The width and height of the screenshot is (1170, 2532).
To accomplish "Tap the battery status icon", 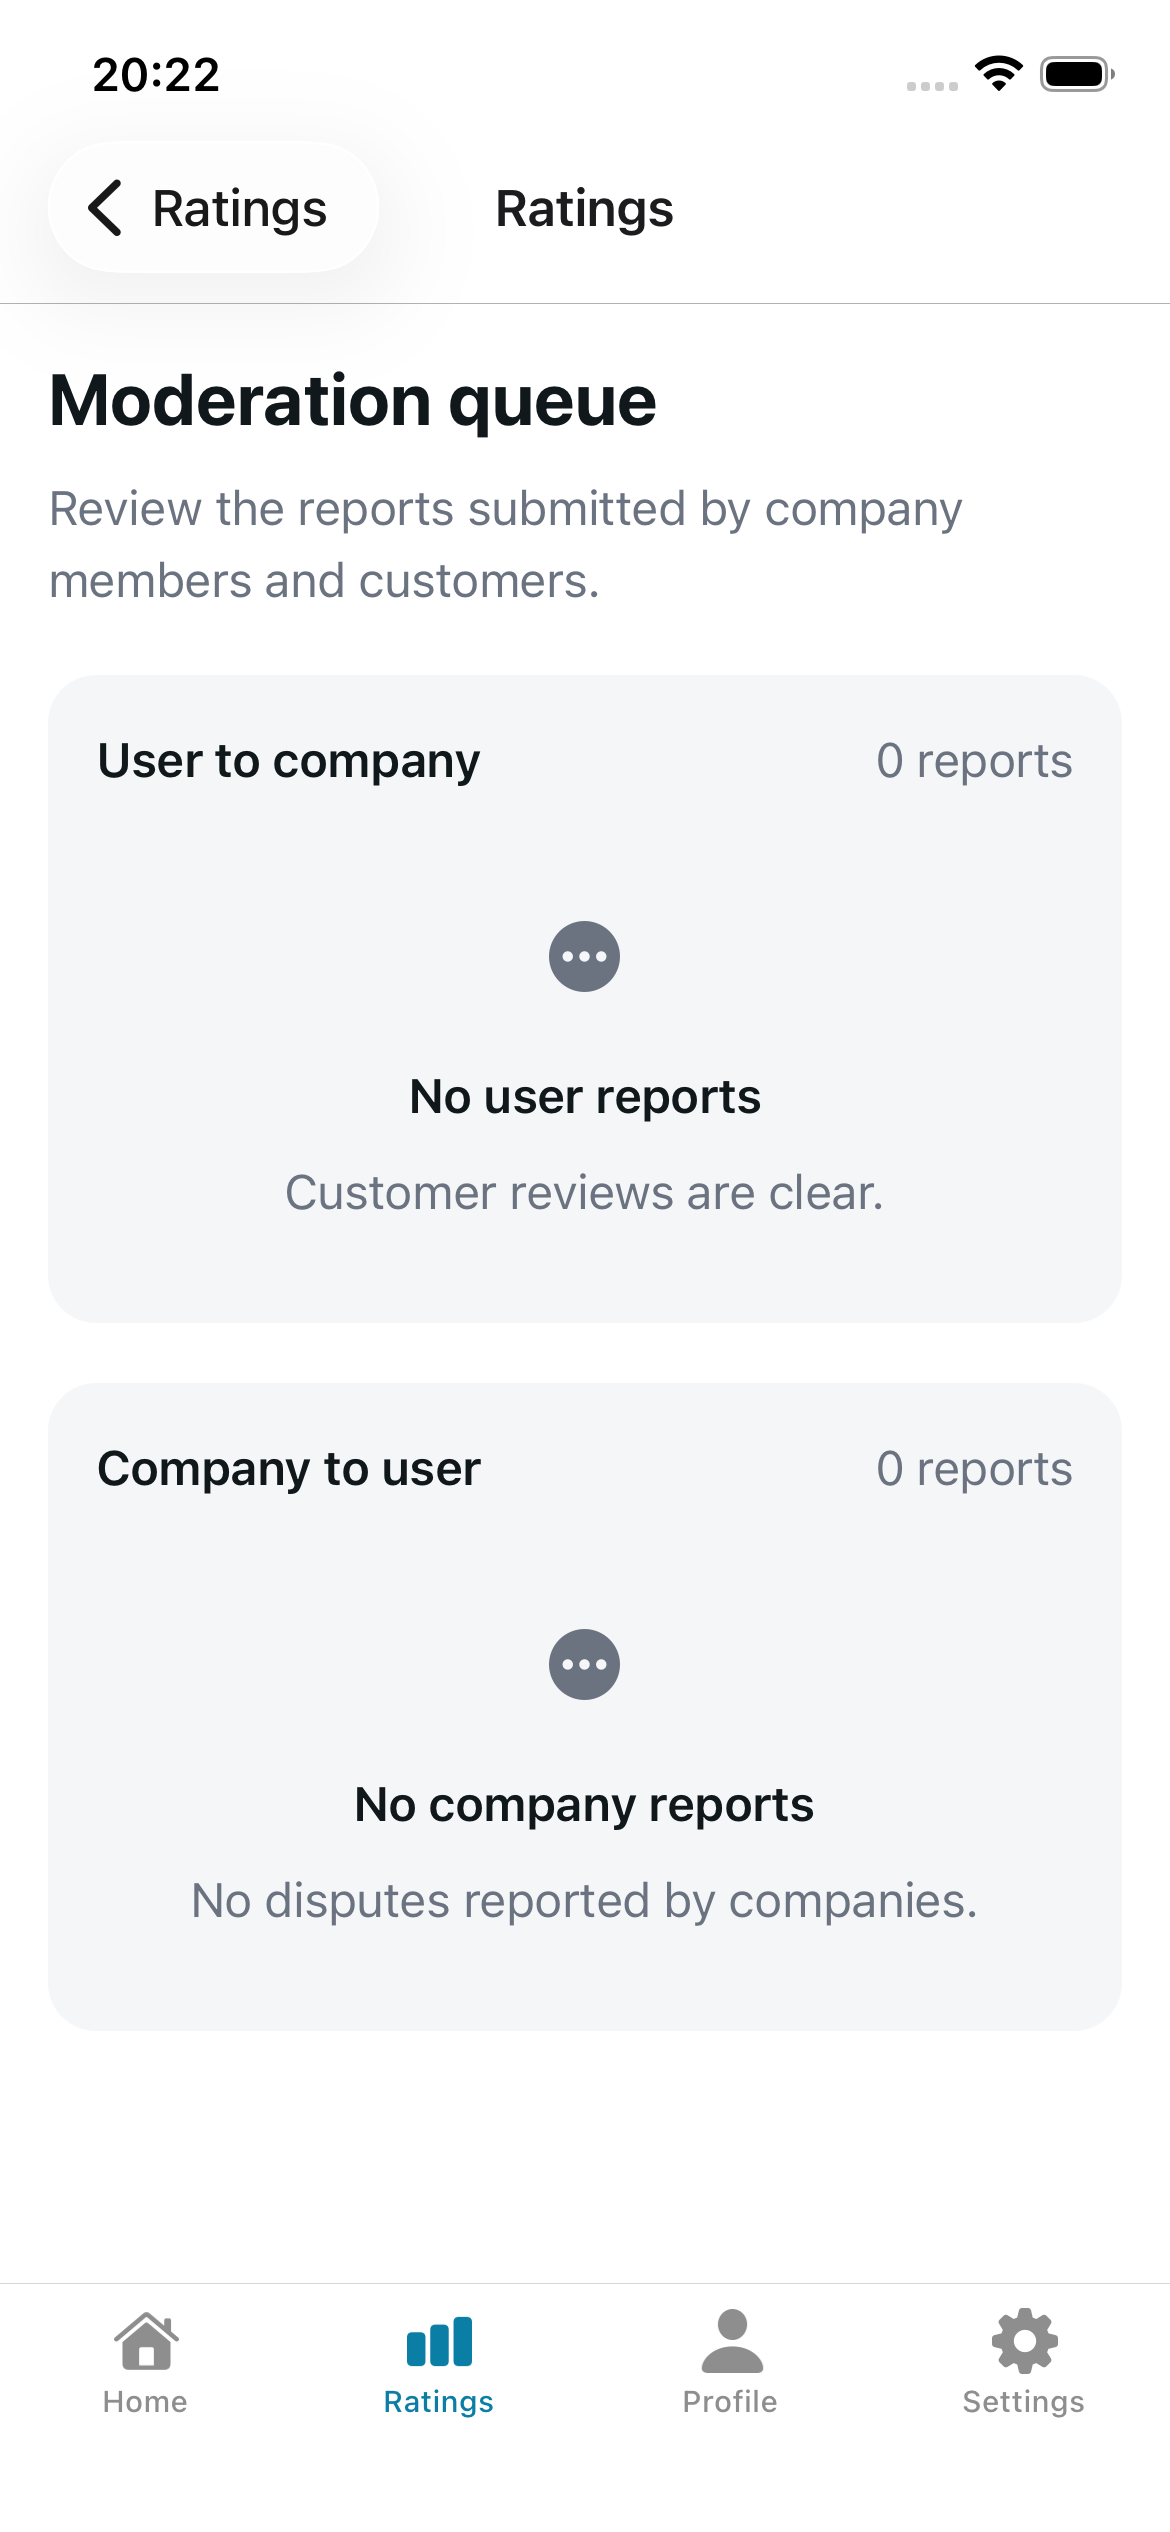I will tap(1077, 74).
